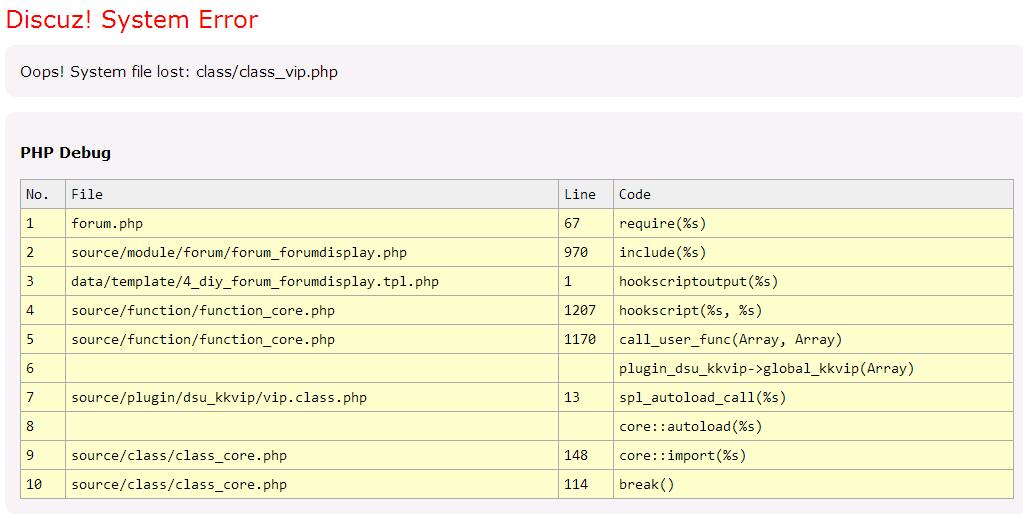This screenshot has width=1023, height=514.
Task: Click the 'PHP Debug' section title
Action: tap(65, 153)
